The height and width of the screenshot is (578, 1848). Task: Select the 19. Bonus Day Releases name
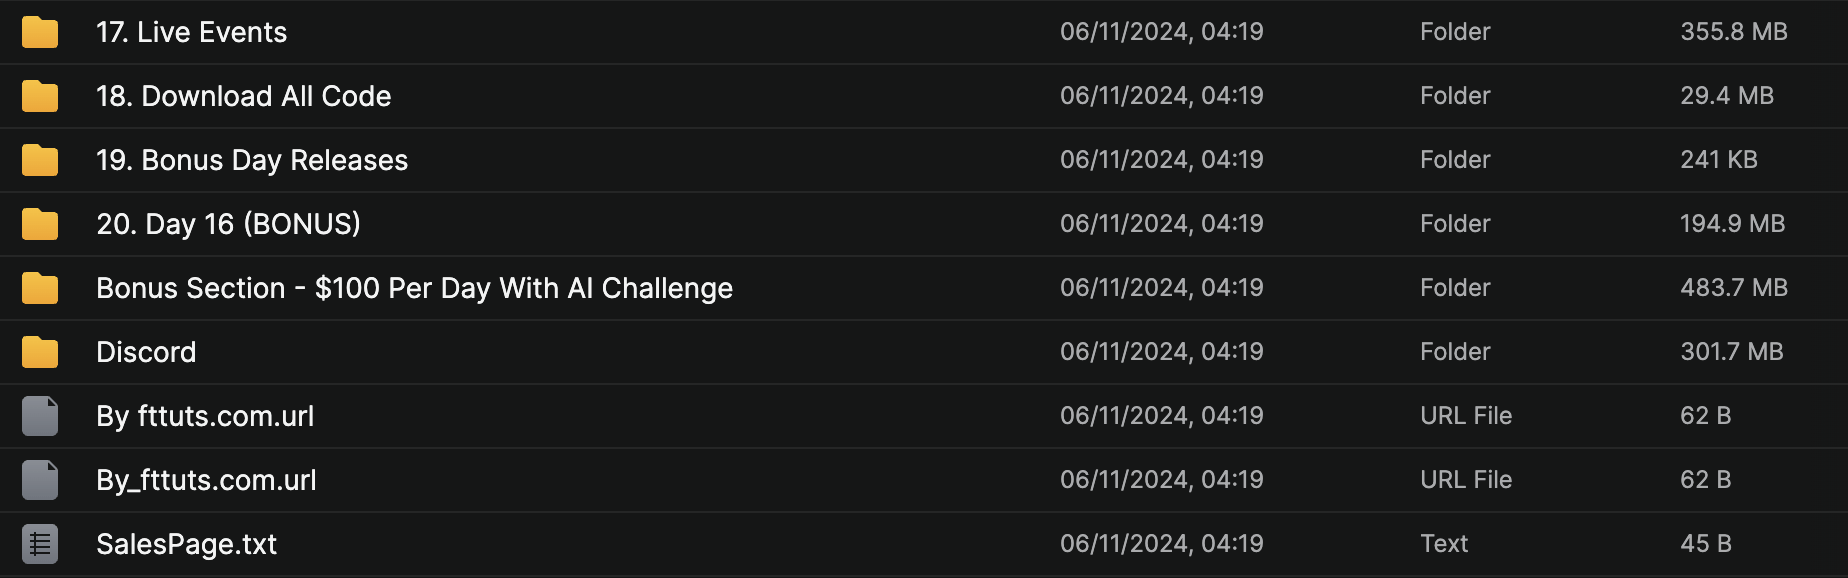251,160
